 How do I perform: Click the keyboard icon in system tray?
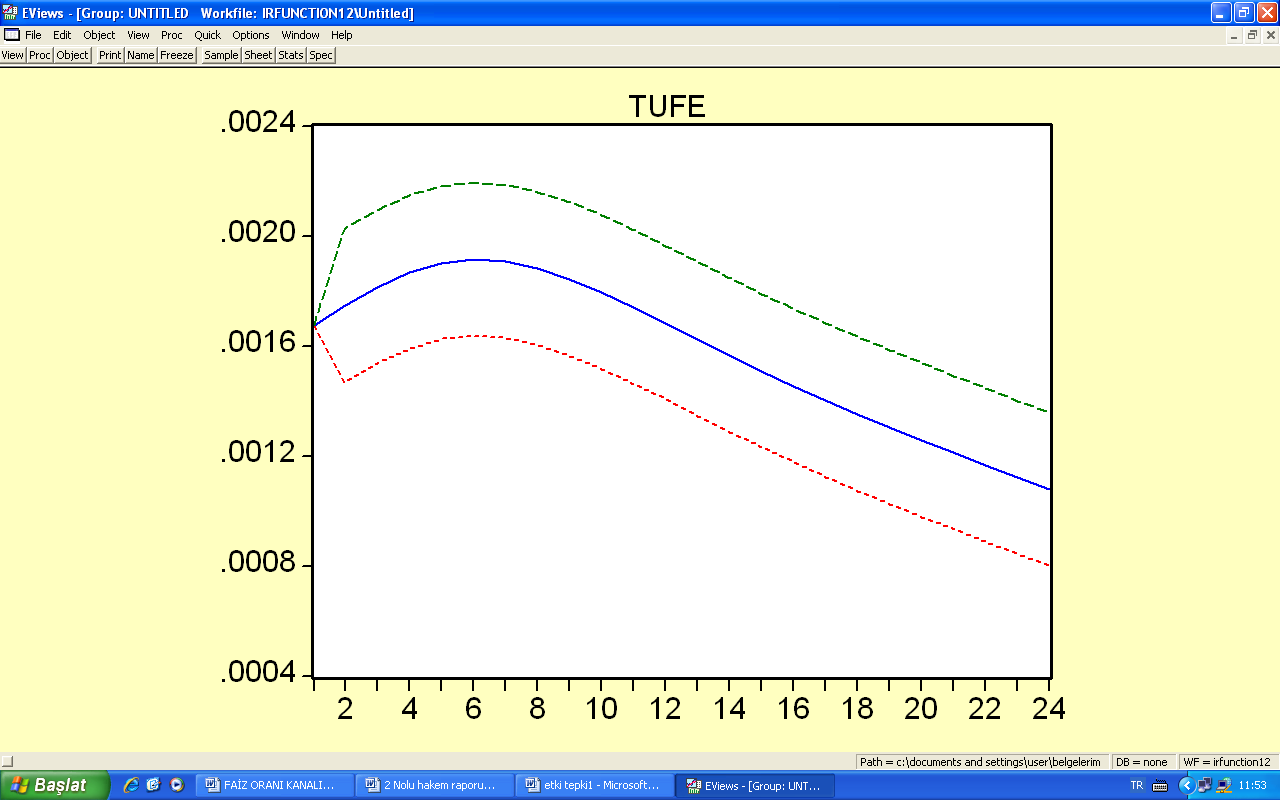click(x=1160, y=785)
